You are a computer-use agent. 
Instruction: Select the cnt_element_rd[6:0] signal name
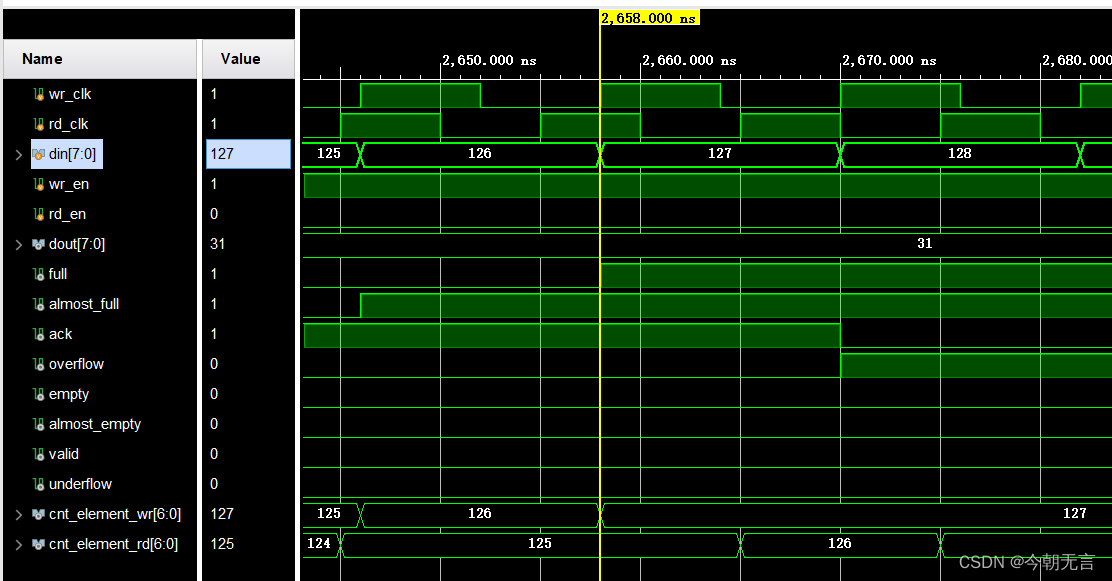tap(113, 544)
